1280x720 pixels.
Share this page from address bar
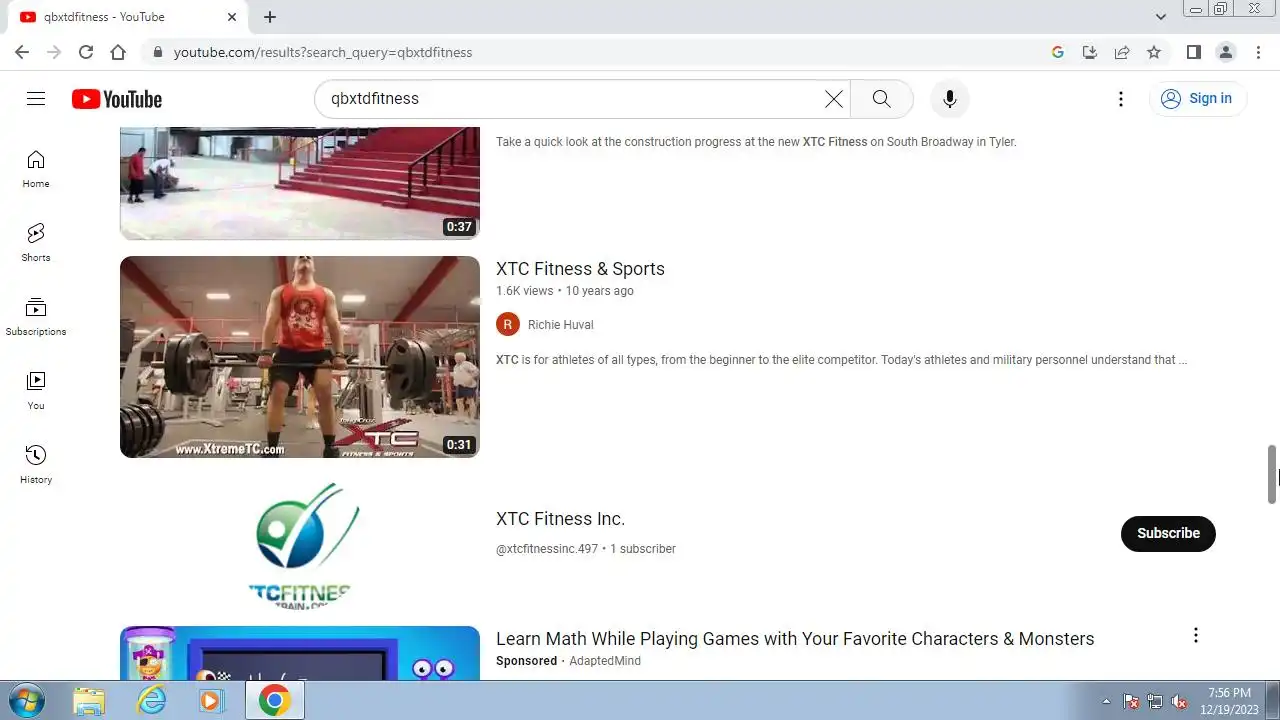pos(1122,52)
